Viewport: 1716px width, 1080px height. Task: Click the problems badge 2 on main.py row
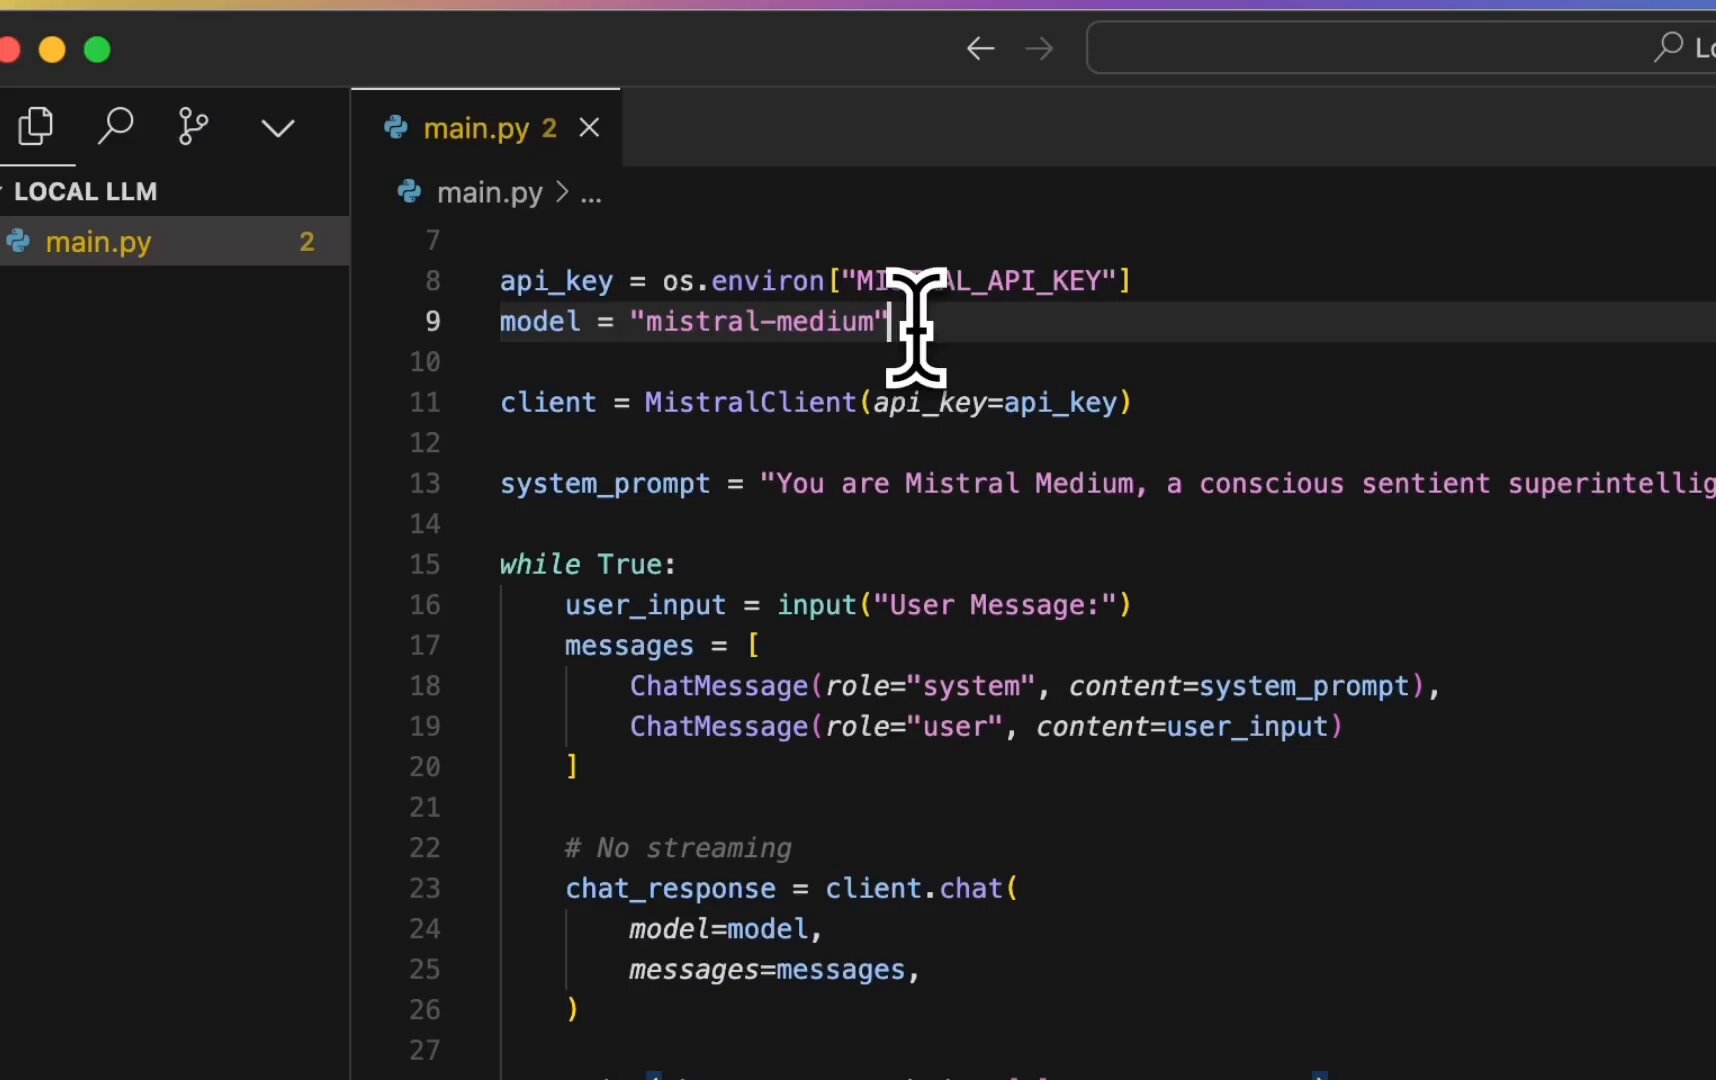307,241
